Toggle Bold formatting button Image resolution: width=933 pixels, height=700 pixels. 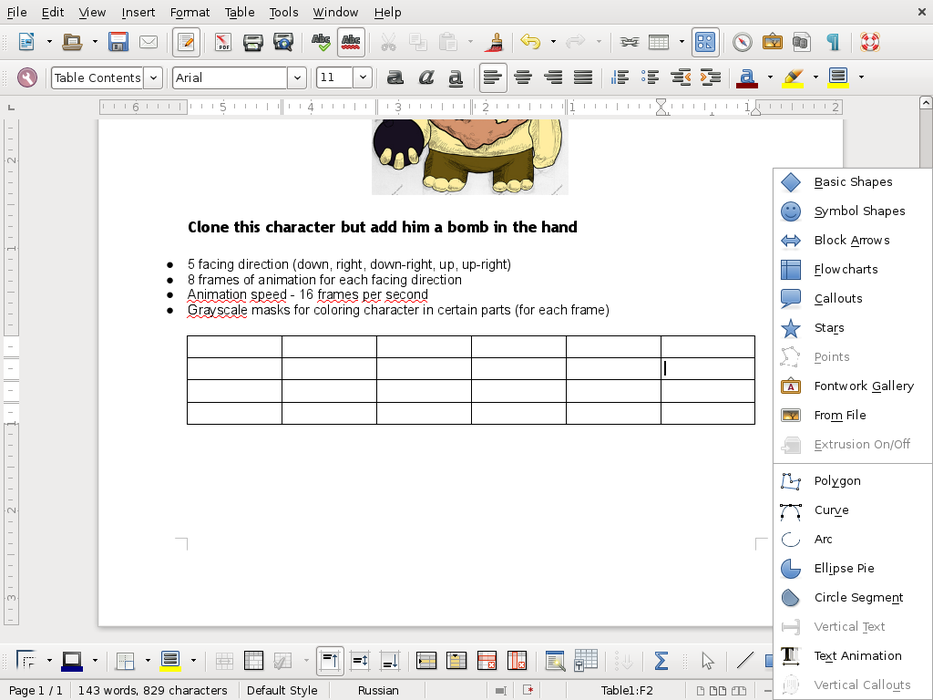[396, 77]
